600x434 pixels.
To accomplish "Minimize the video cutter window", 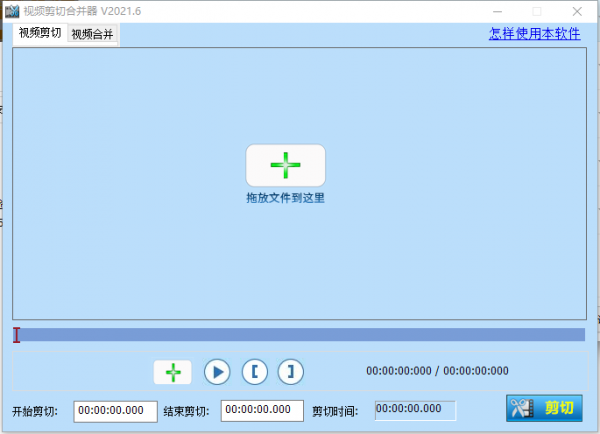I will (x=495, y=10).
